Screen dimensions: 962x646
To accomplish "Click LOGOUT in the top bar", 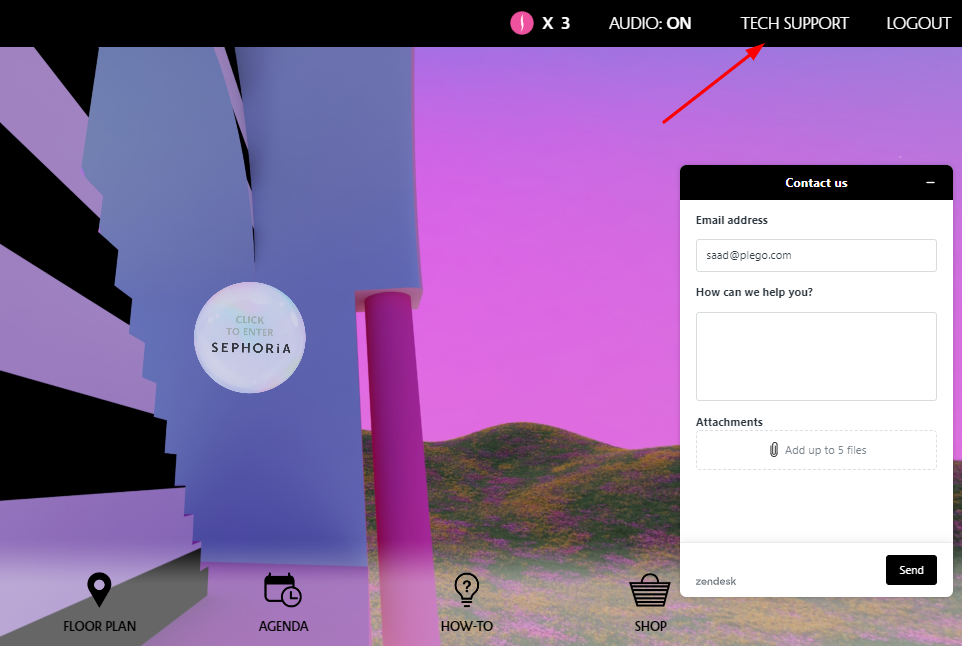I will pos(918,23).
